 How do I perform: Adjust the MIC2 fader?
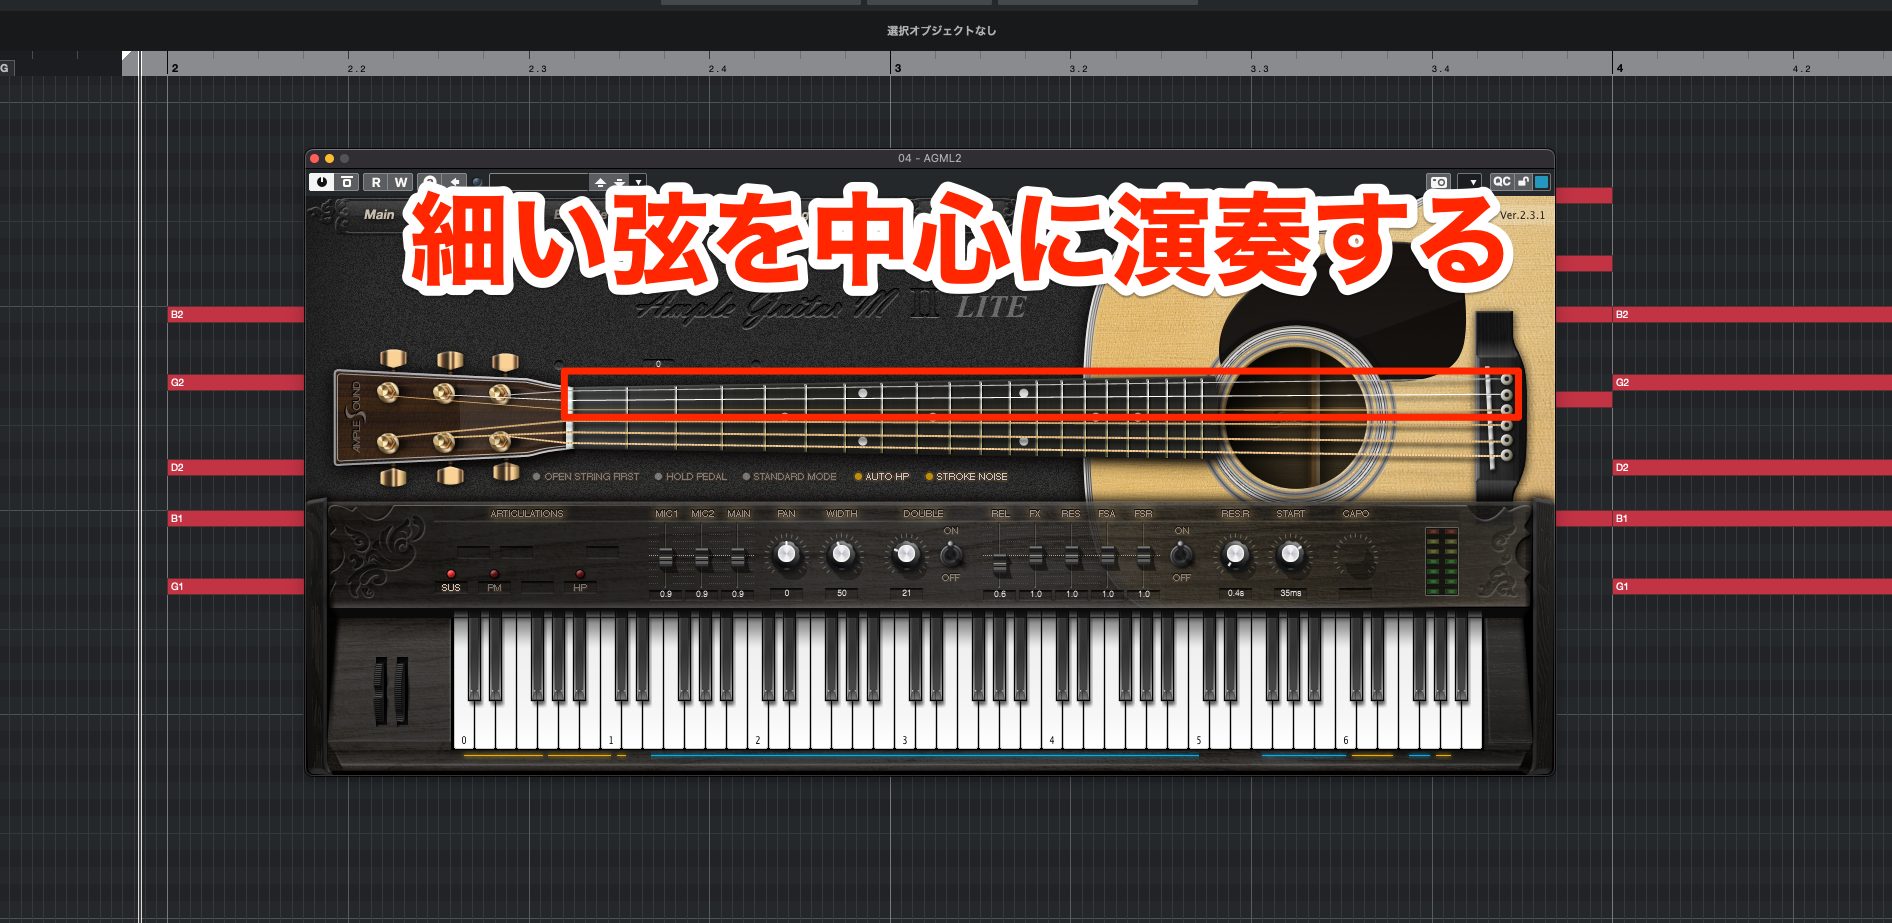(x=702, y=558)
